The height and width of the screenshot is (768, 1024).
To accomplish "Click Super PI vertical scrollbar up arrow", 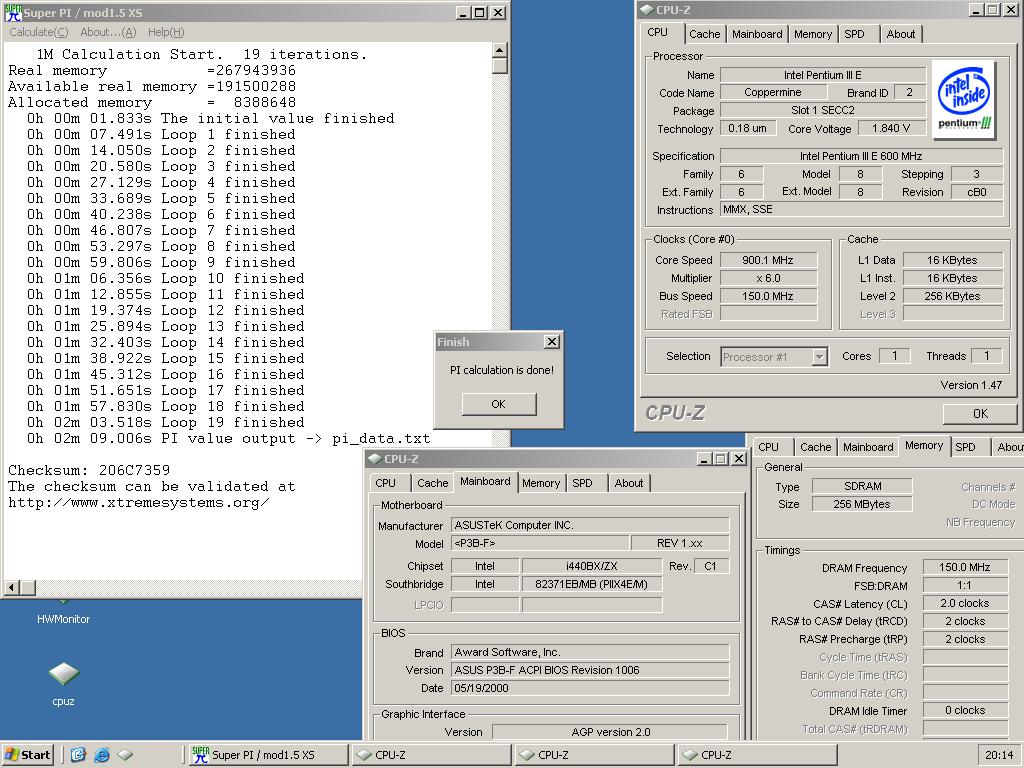I will point(500,50).
